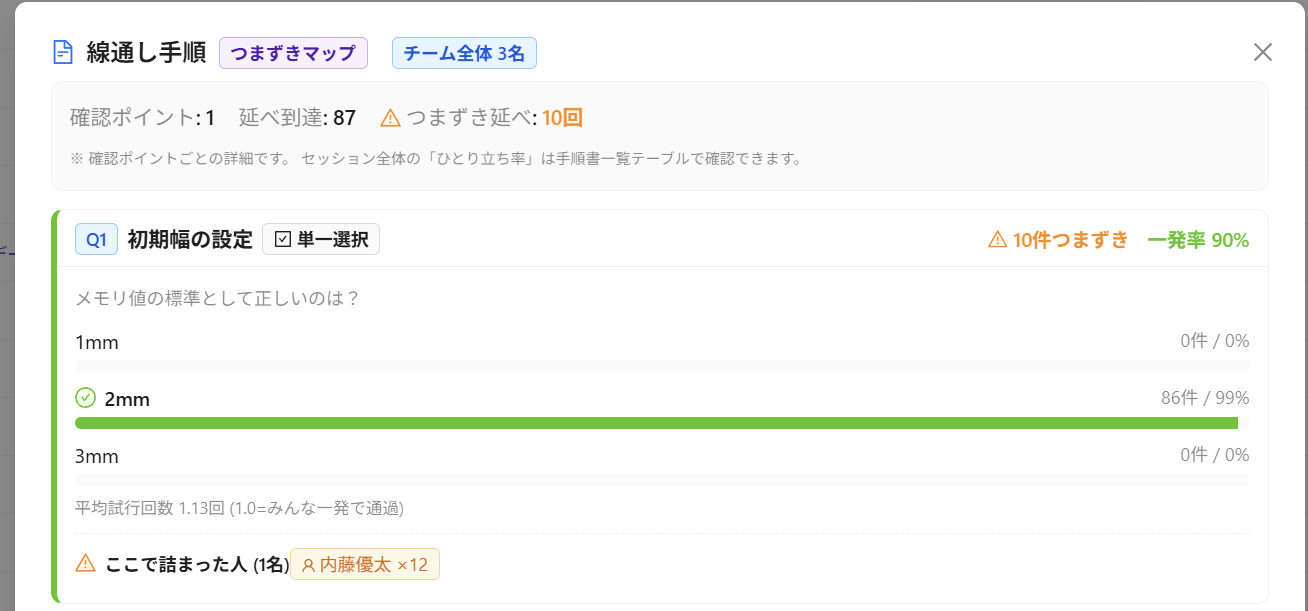1308x611 pixels.
Task: Click the green checkmark beside 2mm
Action: pyautogui.click(x=86, y=398)
